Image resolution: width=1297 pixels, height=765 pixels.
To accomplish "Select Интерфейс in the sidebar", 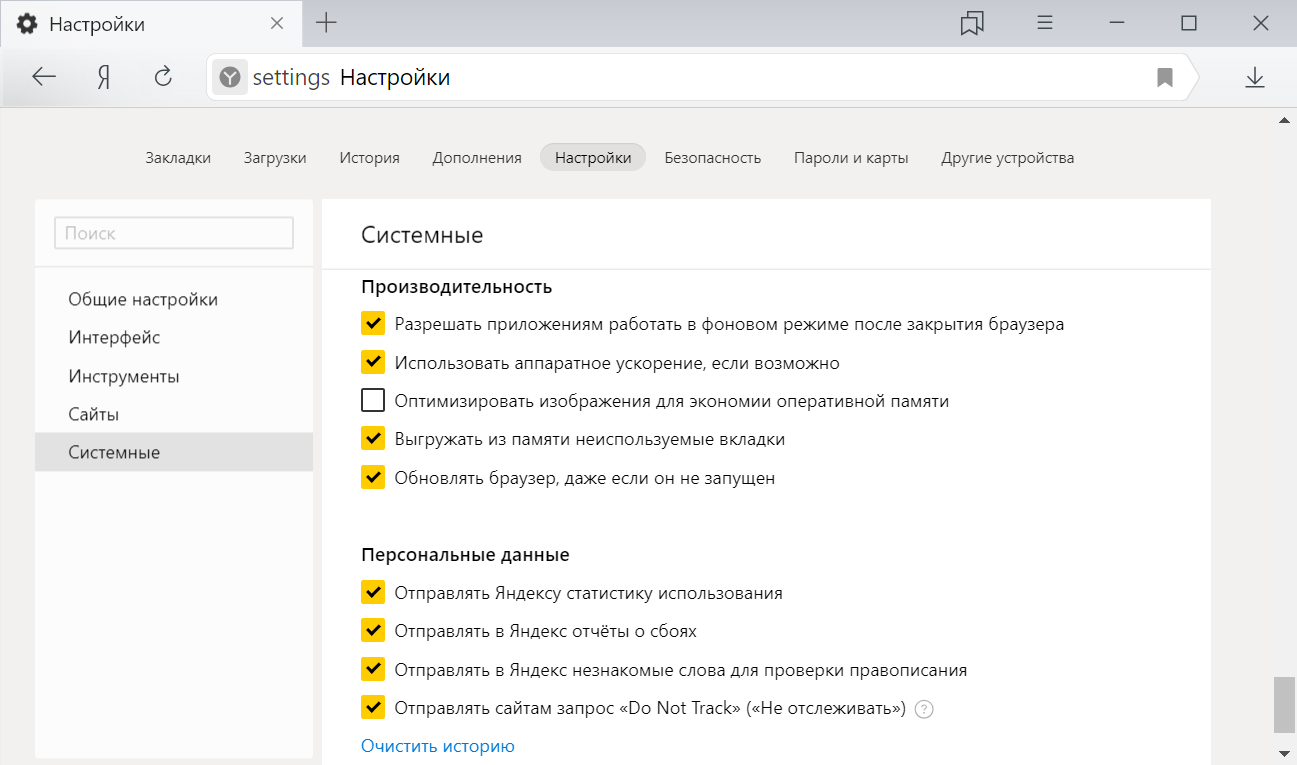I will 174,338.
